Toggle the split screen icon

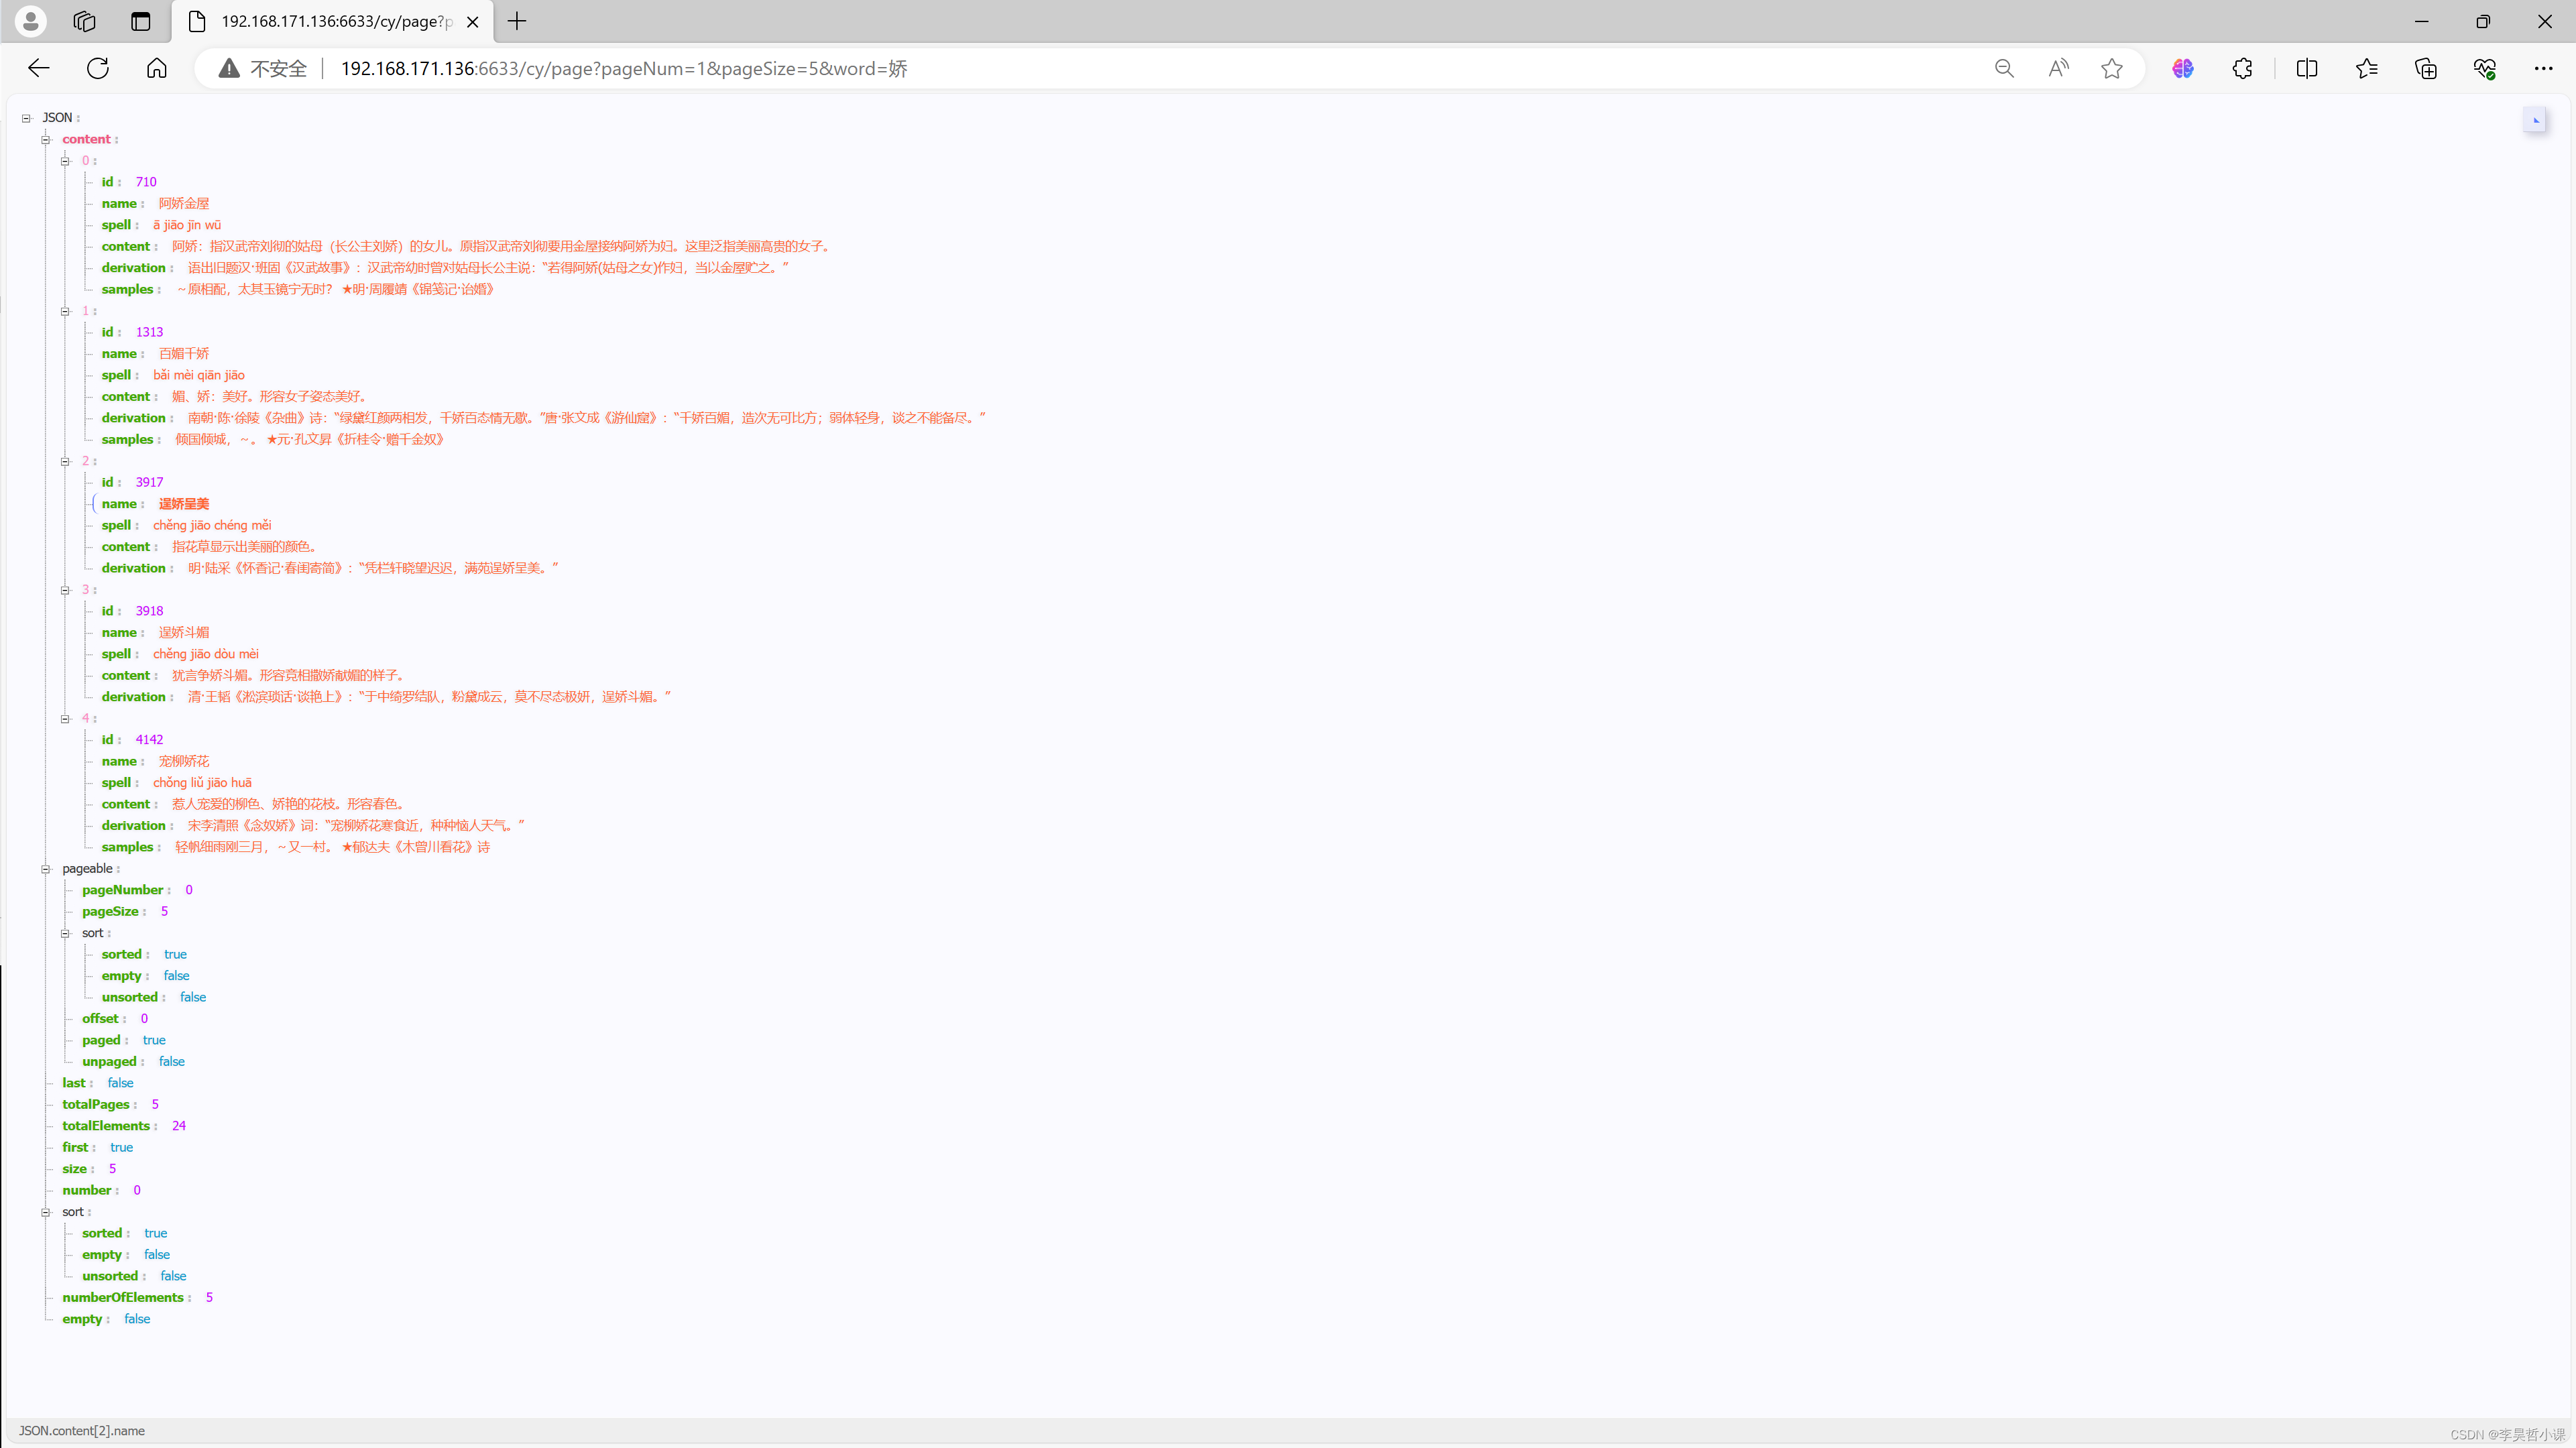coord(2307,68)
